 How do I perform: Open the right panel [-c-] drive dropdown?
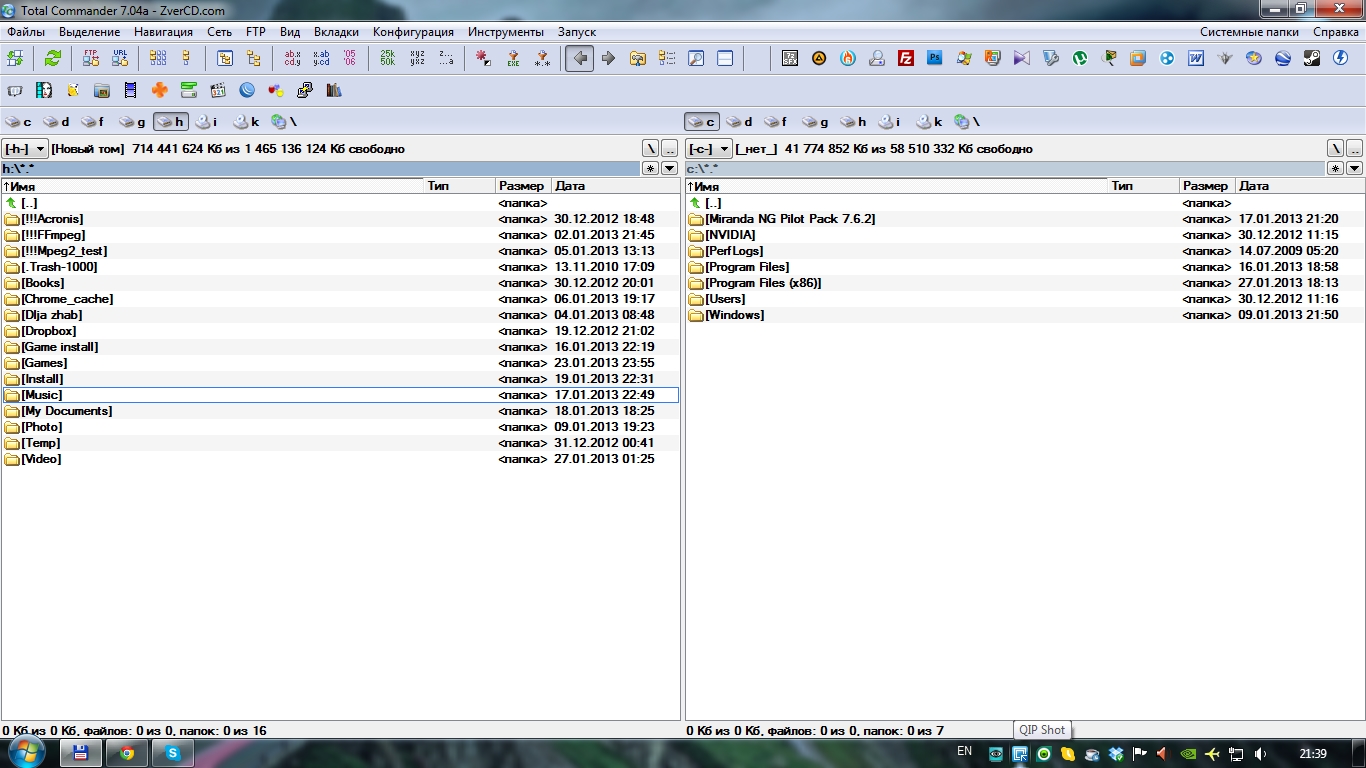(x=709, y=149)
